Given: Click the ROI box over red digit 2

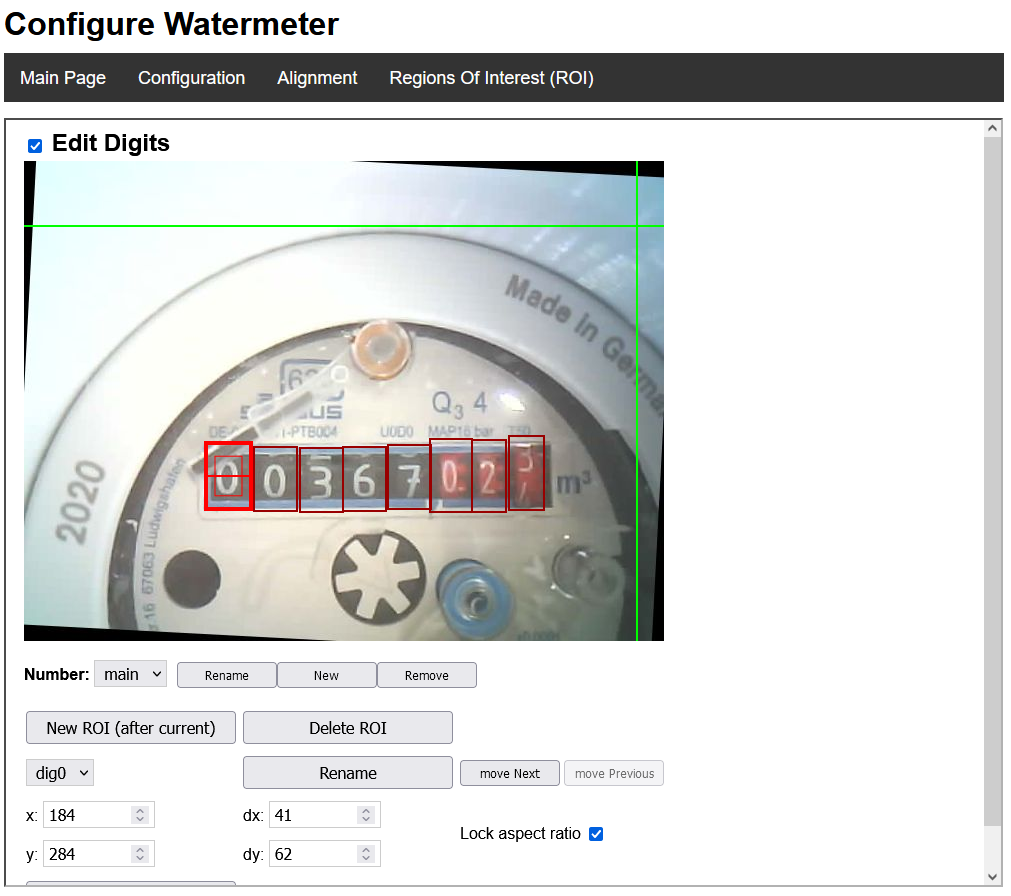Looking at the screenshot, I should coord(489,476).
